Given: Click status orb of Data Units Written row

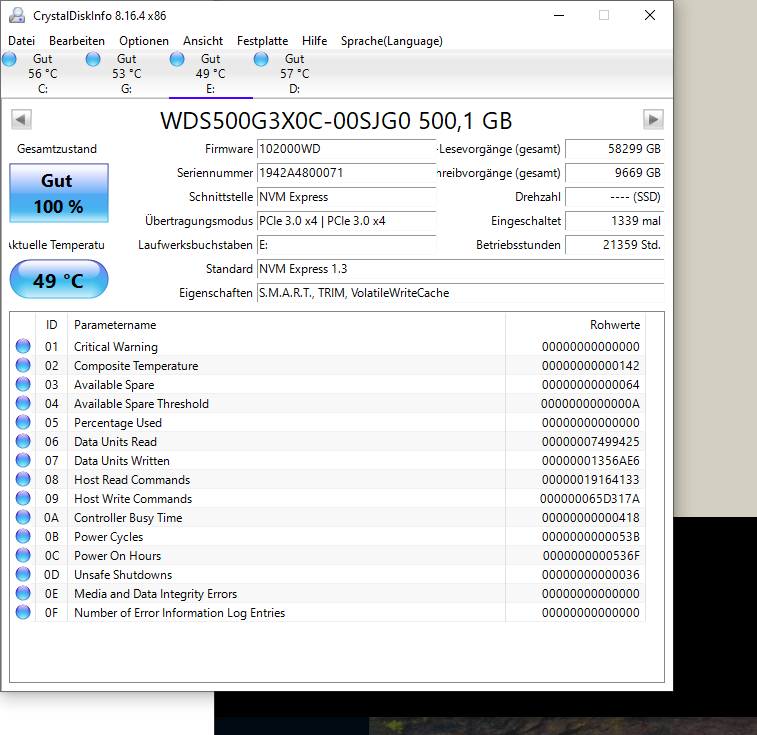Looking at the screenshot, I should tap(23, 460).
